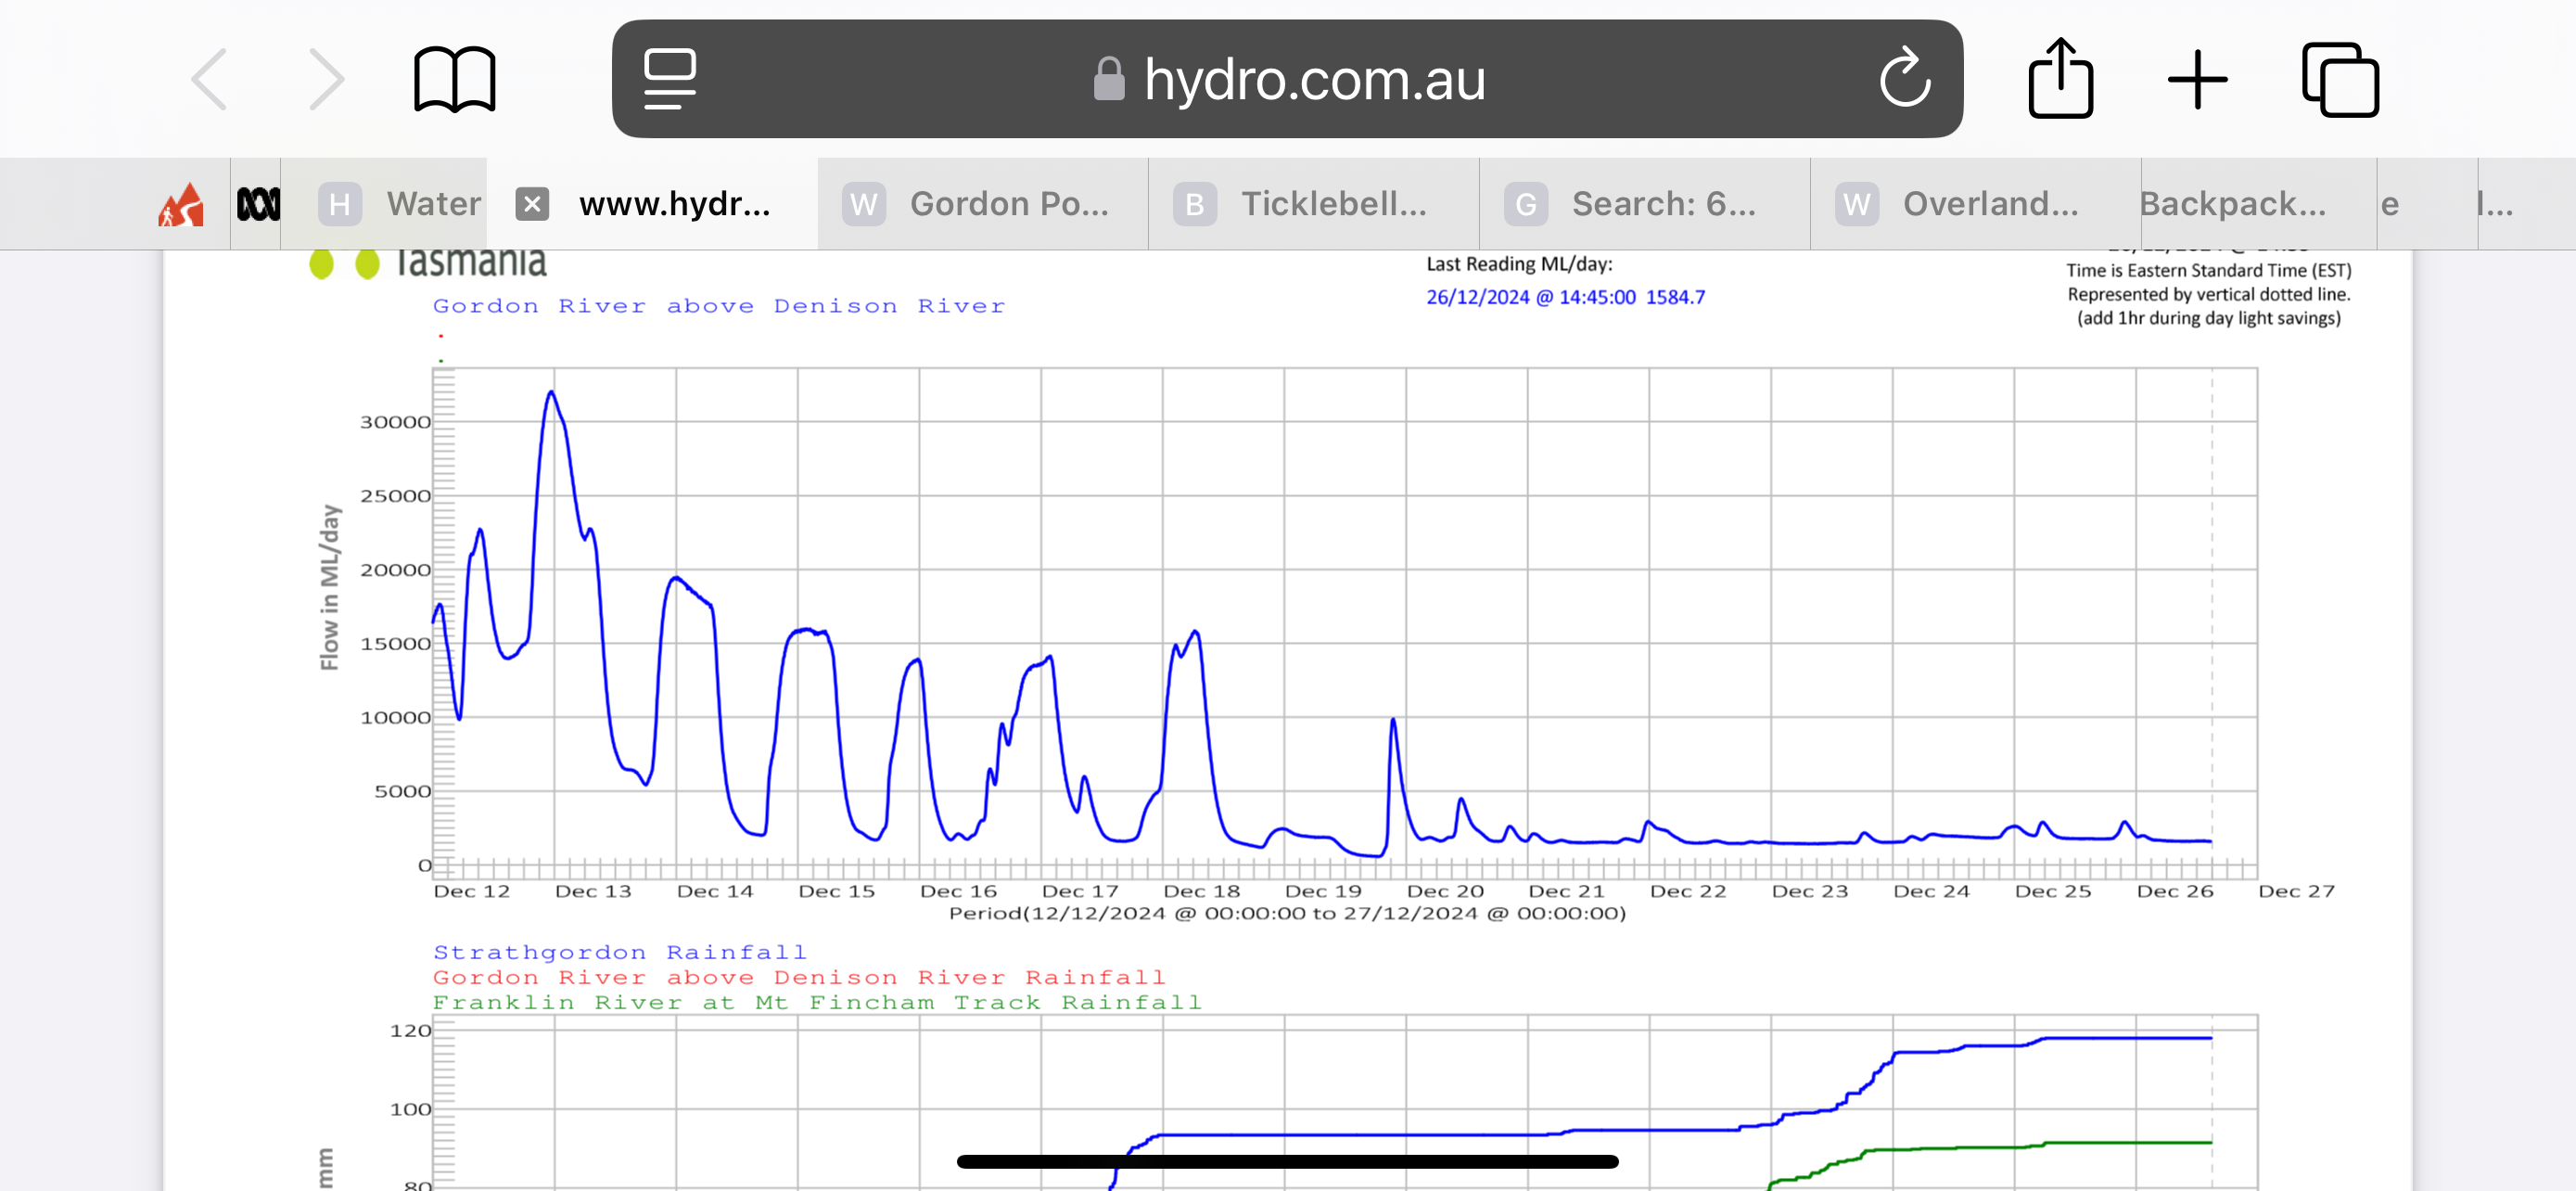
Task: Click the red 'Gordon River above Denison River Rainfall' legend
Action: [x=799, y=977]
